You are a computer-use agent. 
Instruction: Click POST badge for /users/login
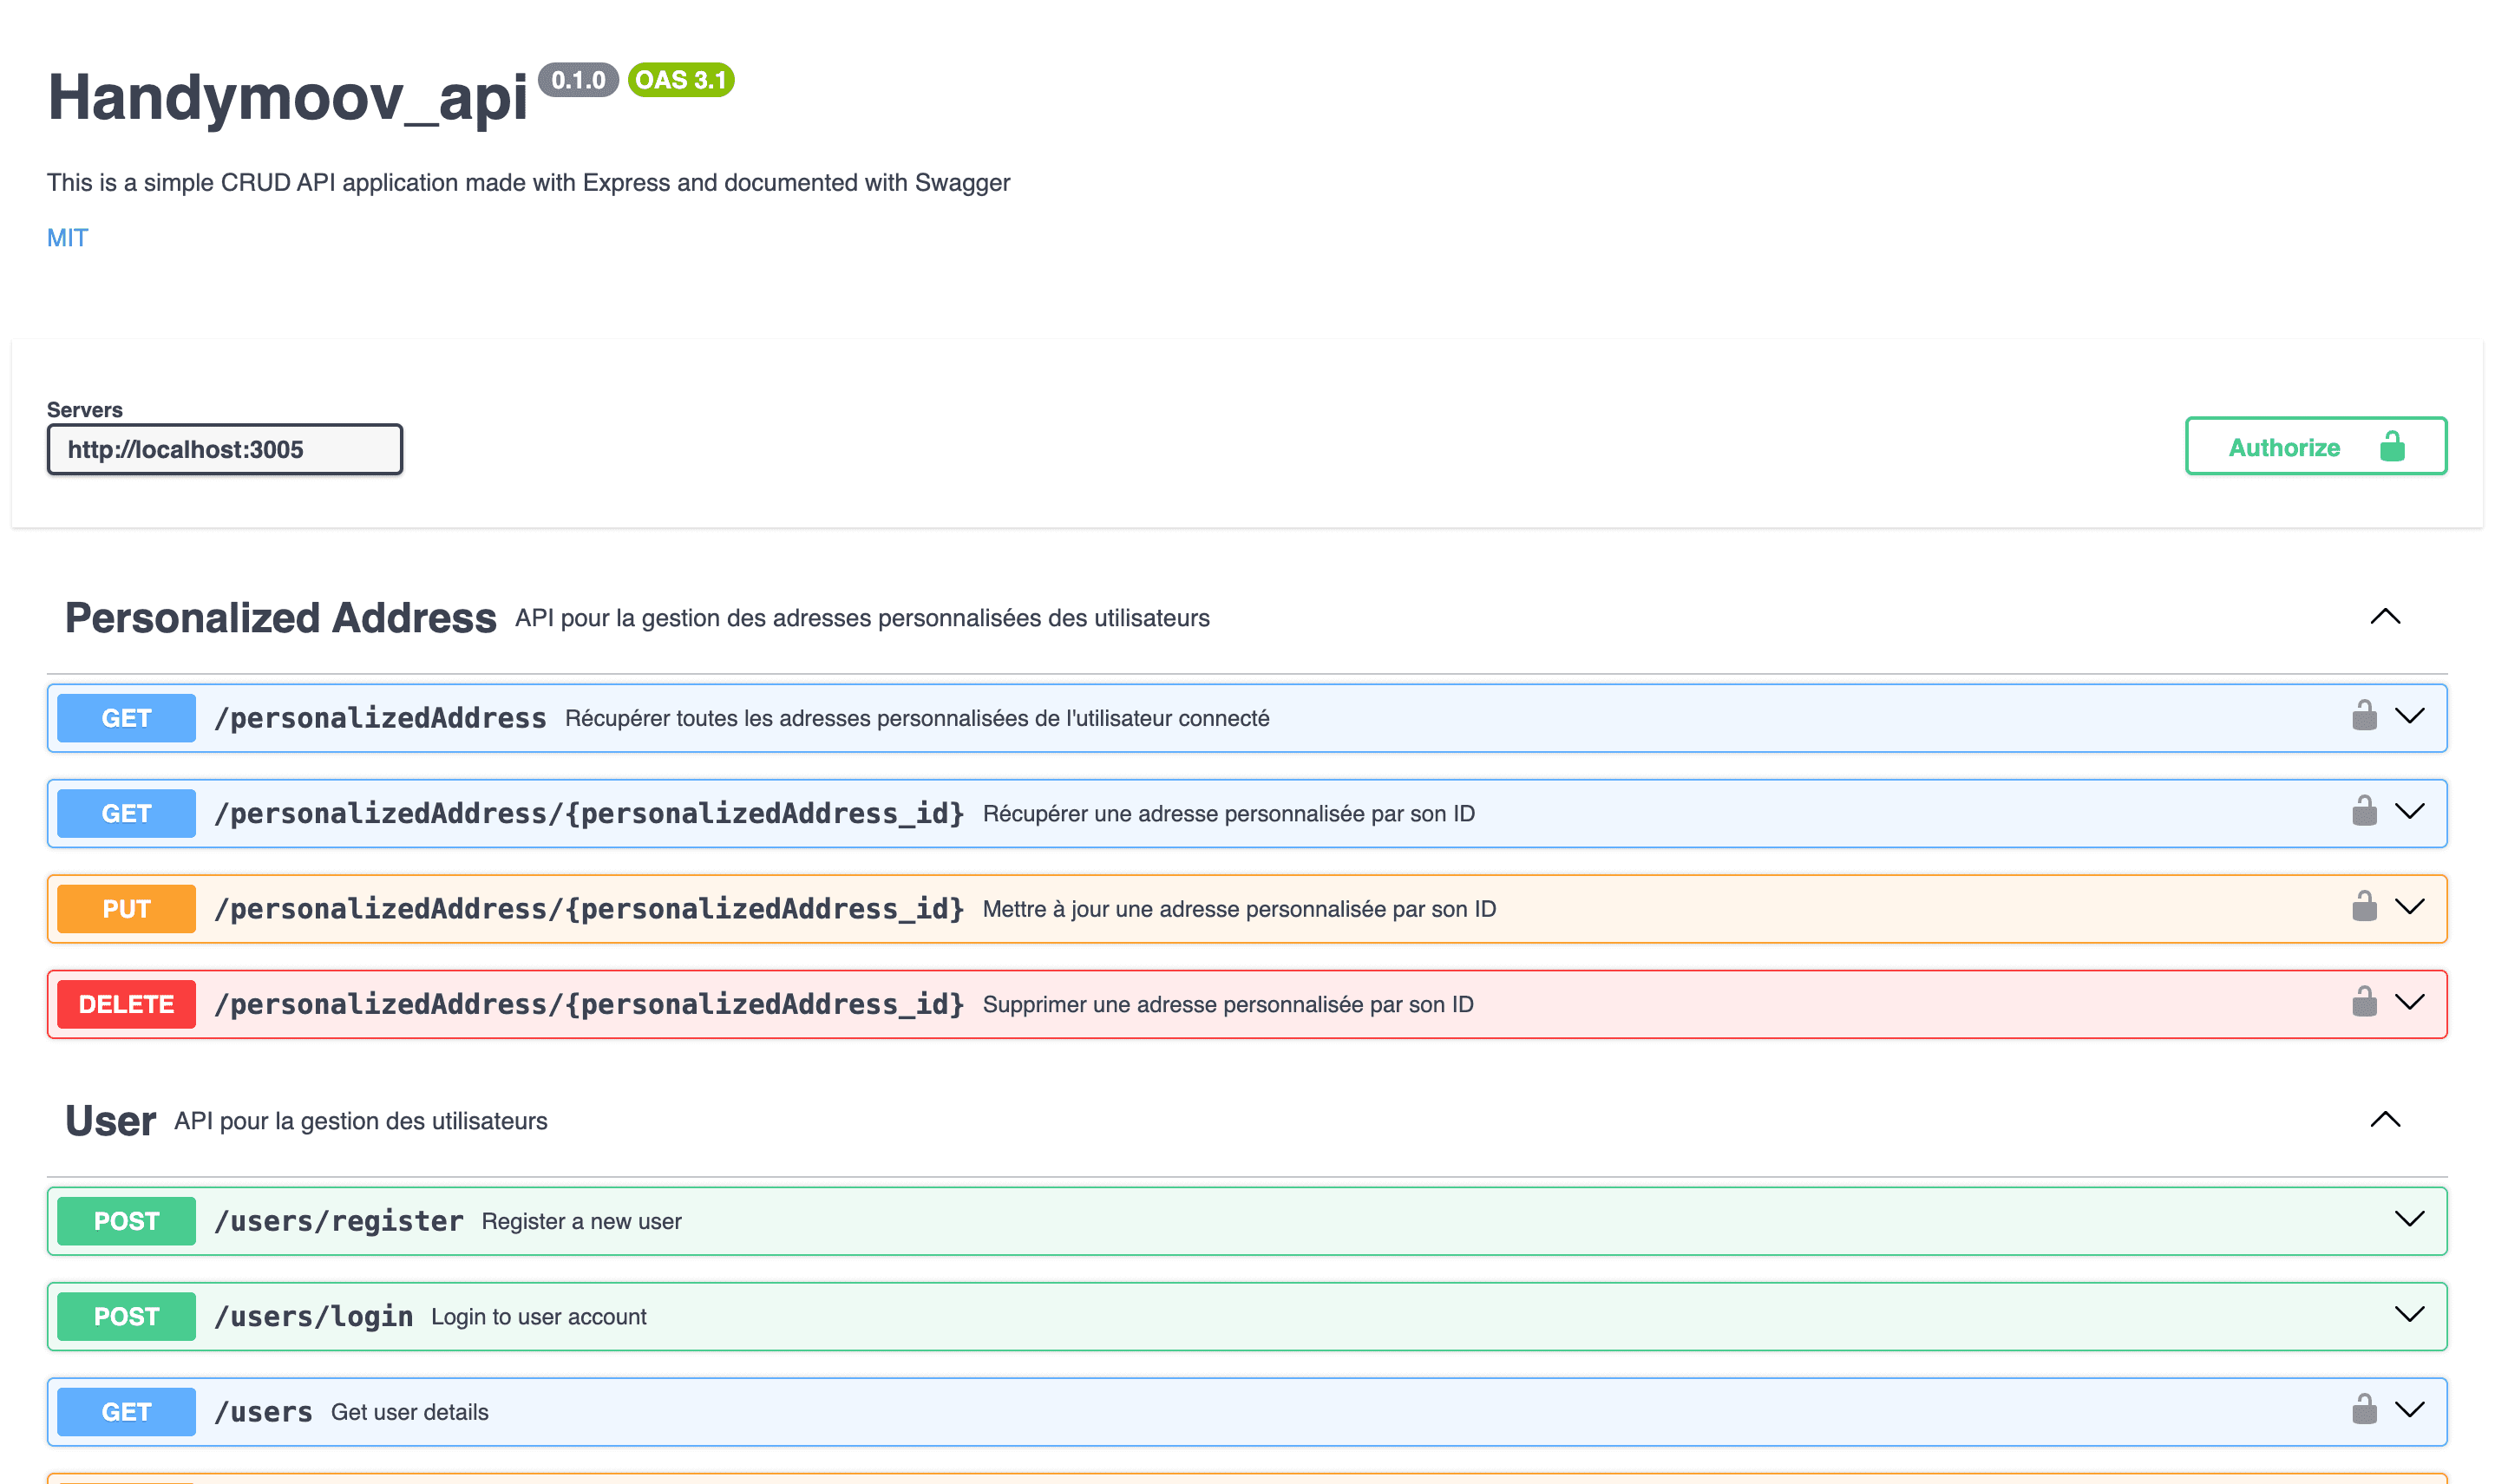pos(126,1316)
